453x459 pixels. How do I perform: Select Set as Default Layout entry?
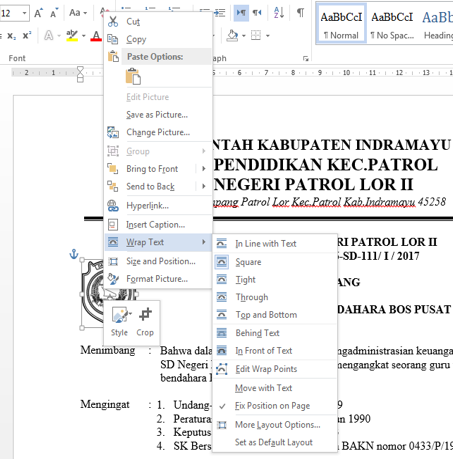(274, 442)
